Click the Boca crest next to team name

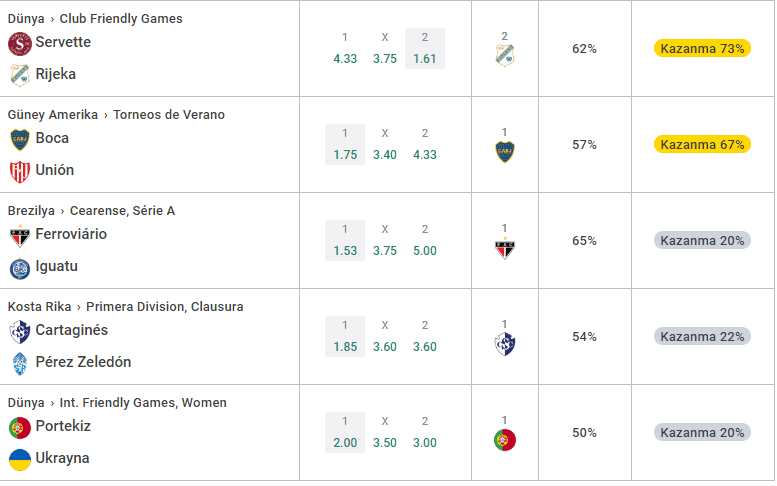20,140
